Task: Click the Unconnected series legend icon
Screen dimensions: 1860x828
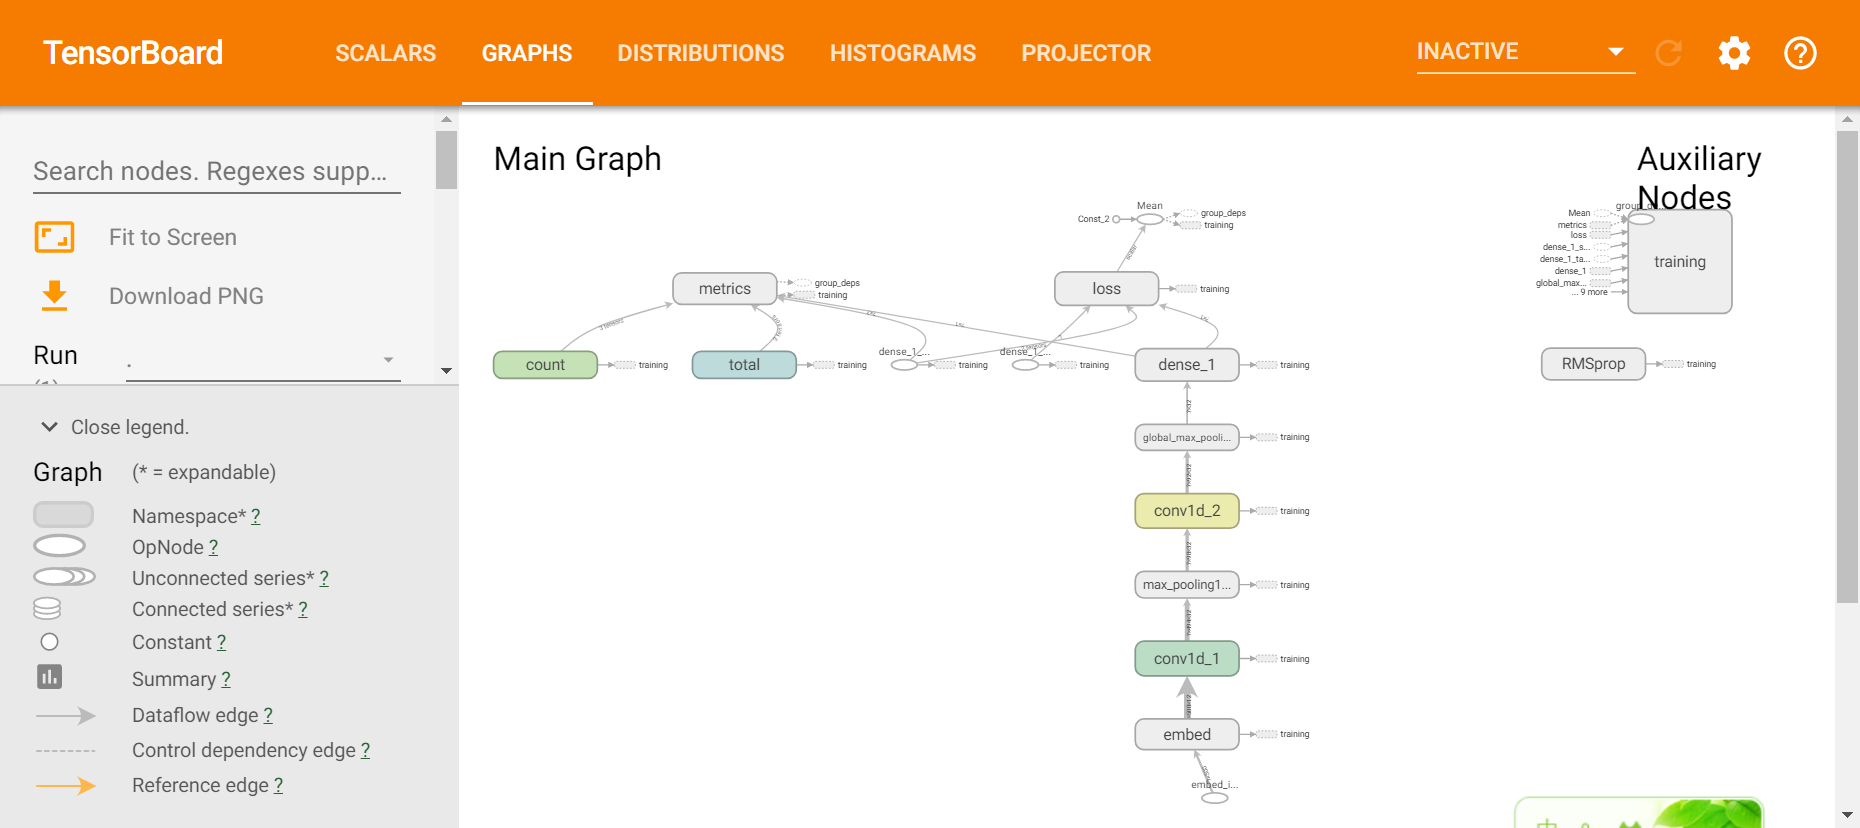Action: [64, 577]
